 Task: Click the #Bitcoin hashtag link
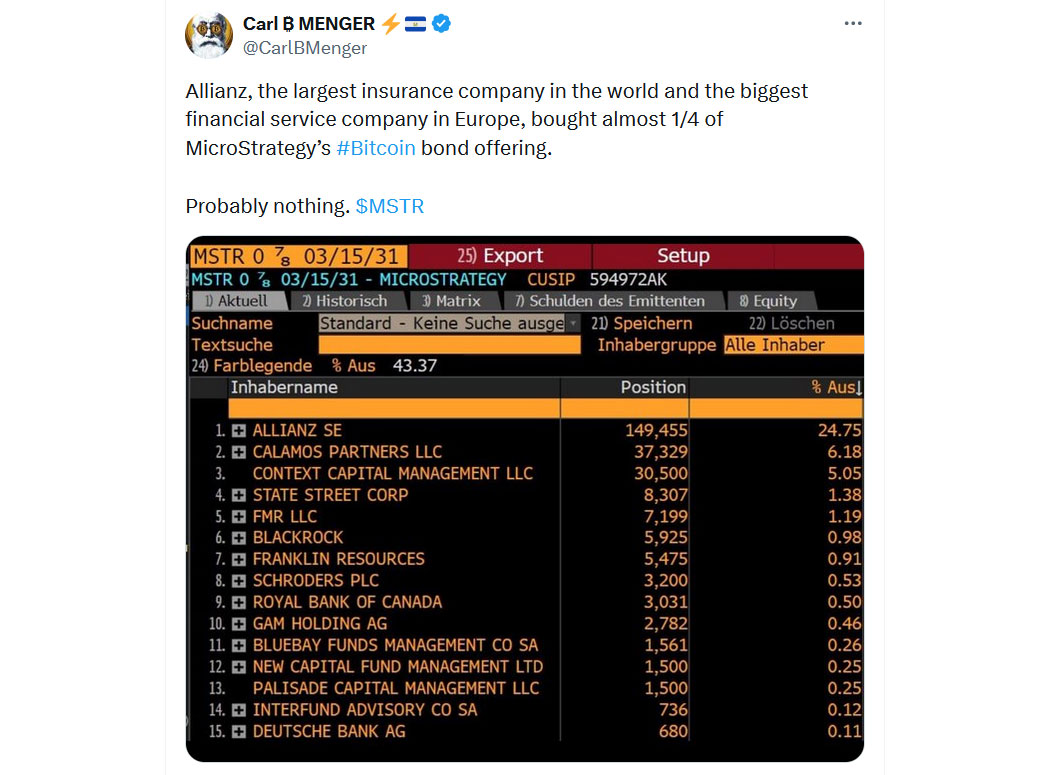pyautogui.click(x=376, y=148)
